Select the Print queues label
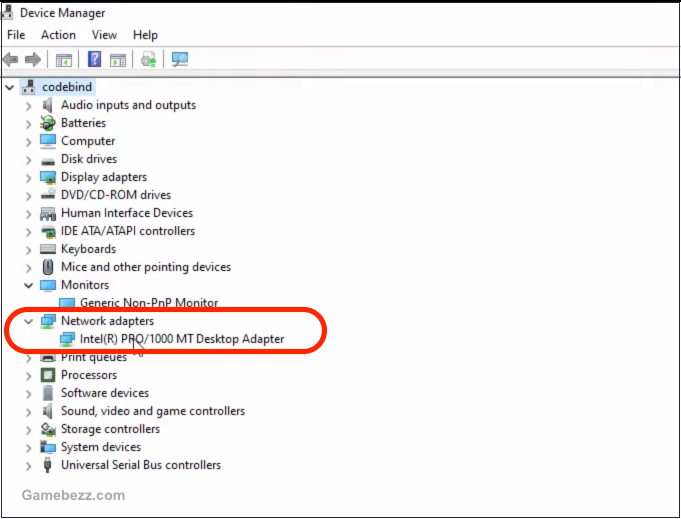The image size is (681, 519). click(94, 357)
